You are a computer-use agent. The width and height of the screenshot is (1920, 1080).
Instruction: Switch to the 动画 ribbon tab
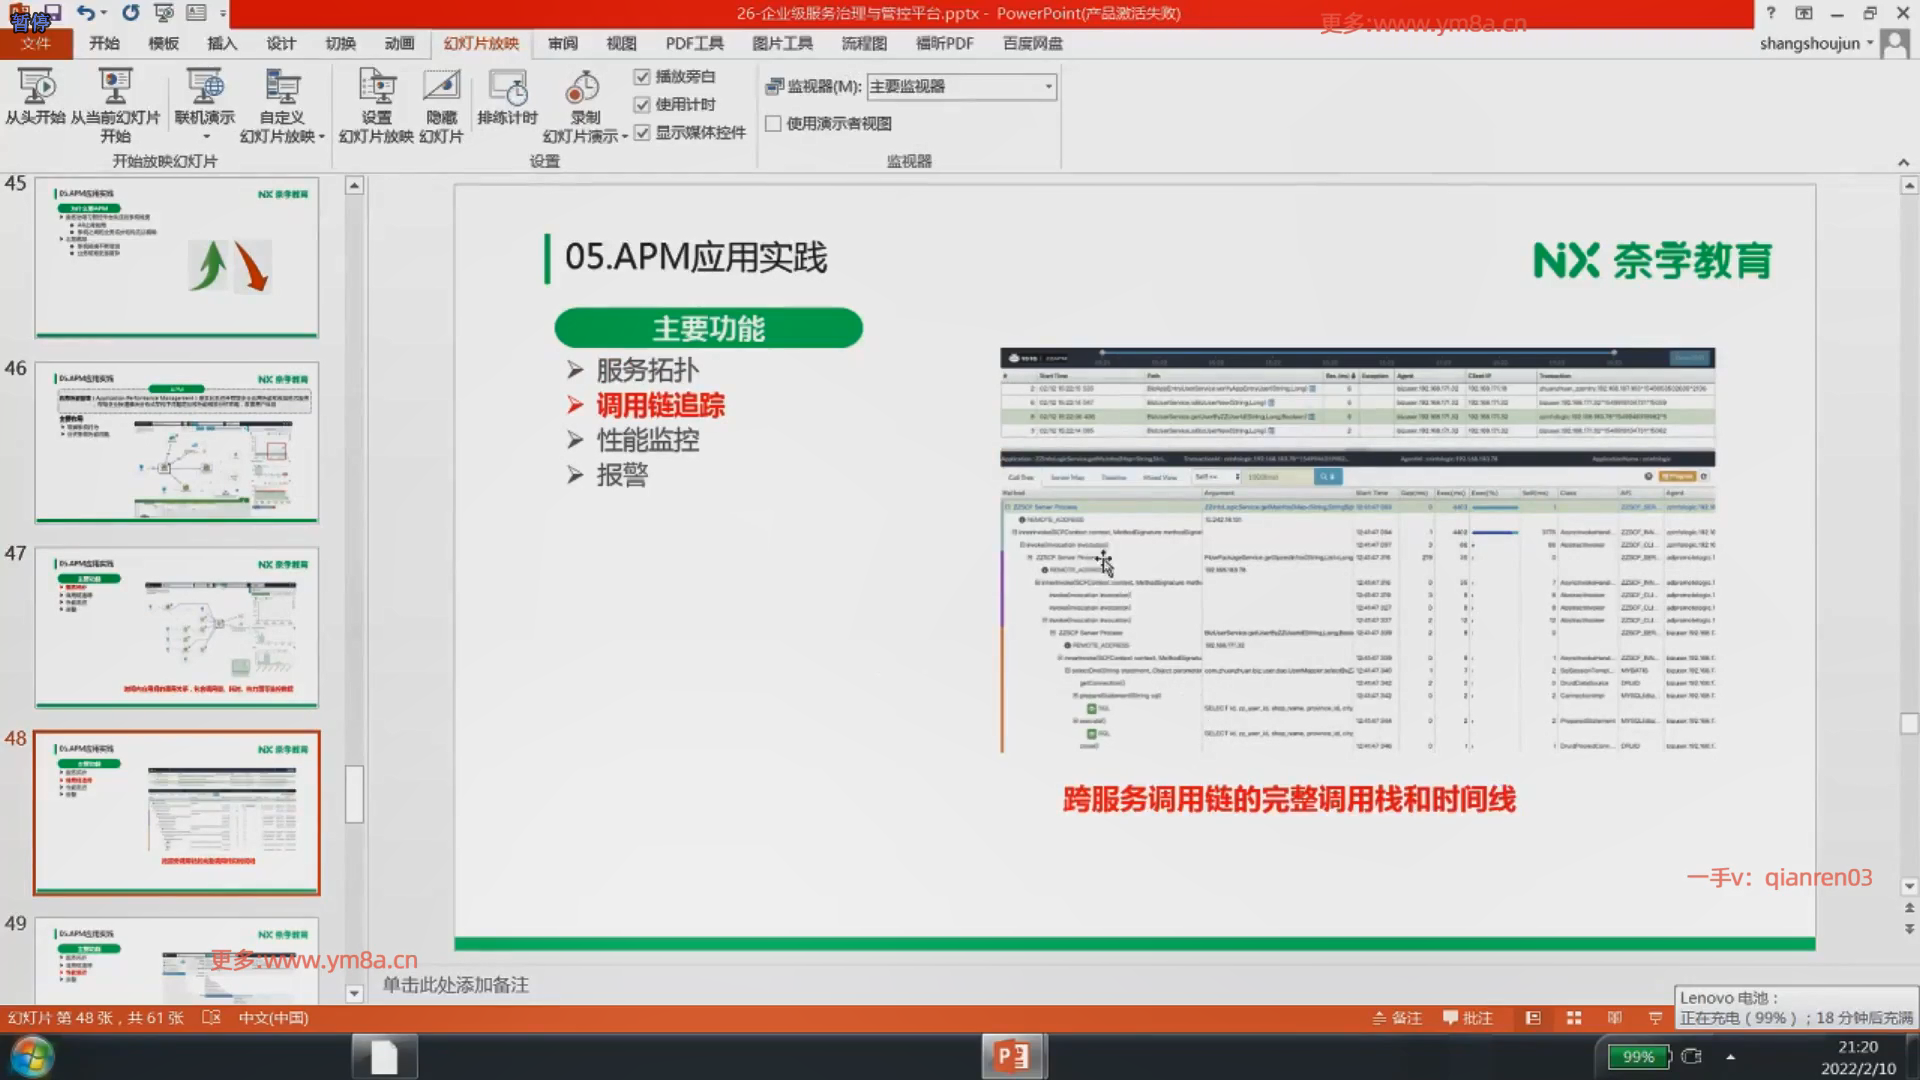tap(399, 43)
